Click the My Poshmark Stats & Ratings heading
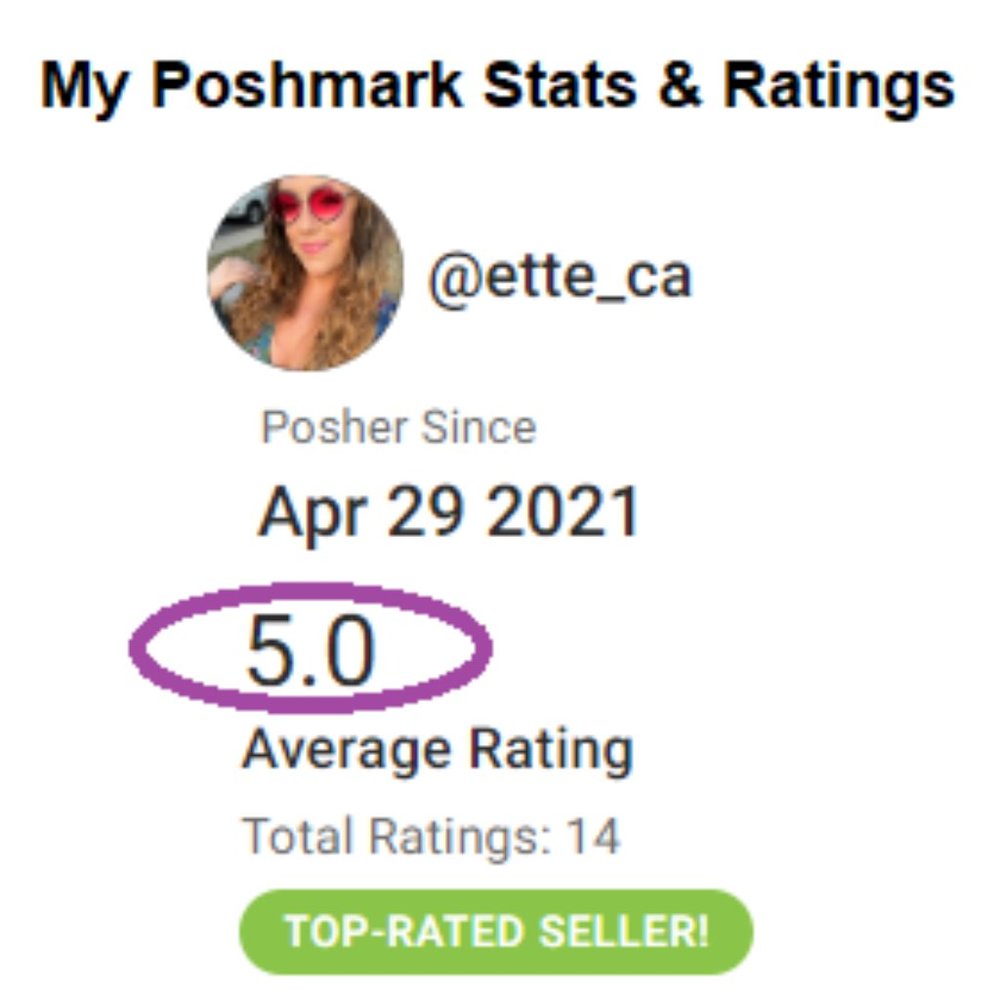1000x1000 pixels. 497,87
